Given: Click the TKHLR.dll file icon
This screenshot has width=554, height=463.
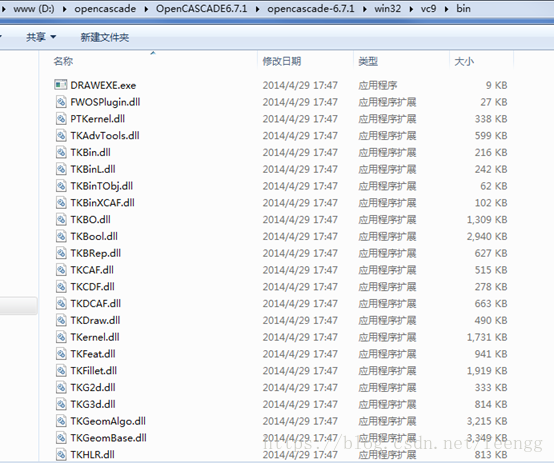Looking at the screenshot, I should pos(61,455).
